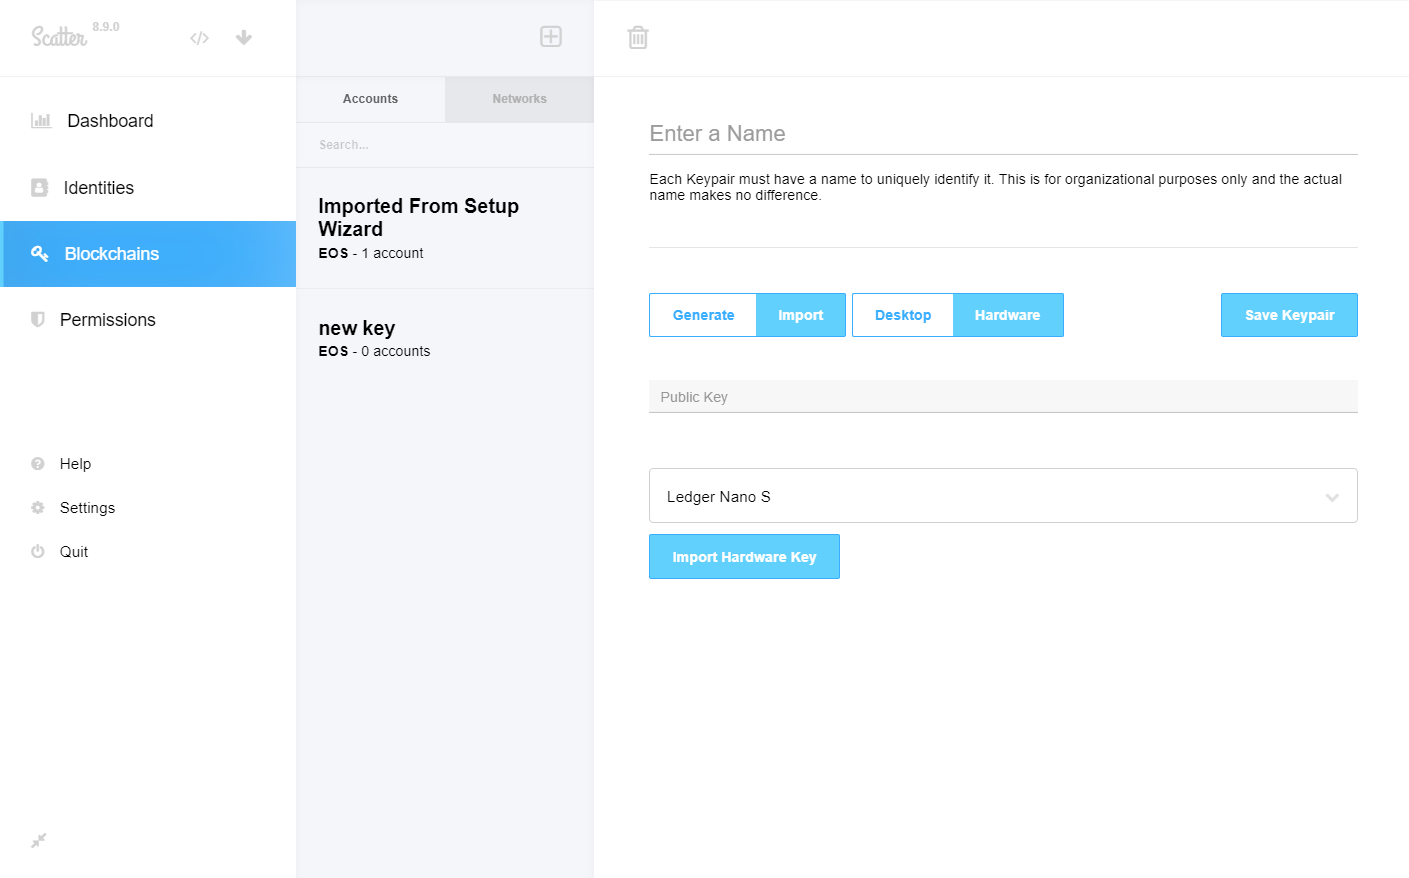Screen dimensions: 1409x878
Task: Switch to the Networks tab
Action: [x=519, y=99]
